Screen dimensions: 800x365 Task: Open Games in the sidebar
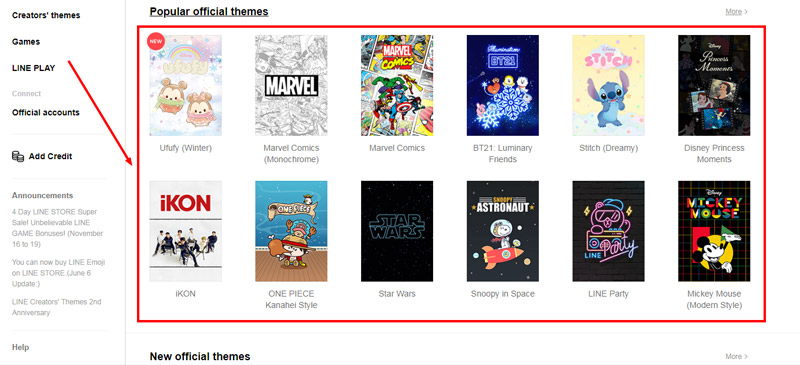[x=26, y=42]
